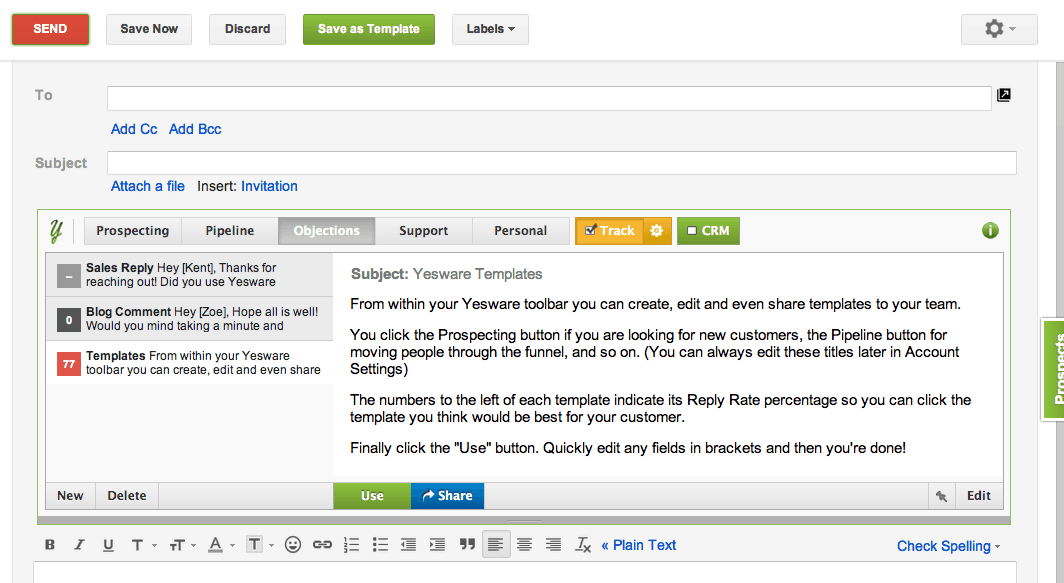The width and height of the screenshot is (1064, 583).
Task: Toggle the Track checkbox
Action: tap(590, 231)
